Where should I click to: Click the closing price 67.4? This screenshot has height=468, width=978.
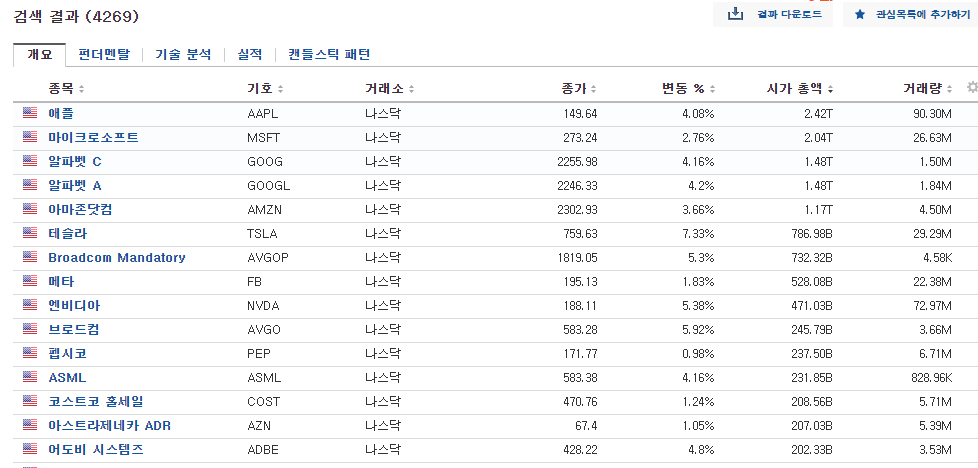point(587,426)
